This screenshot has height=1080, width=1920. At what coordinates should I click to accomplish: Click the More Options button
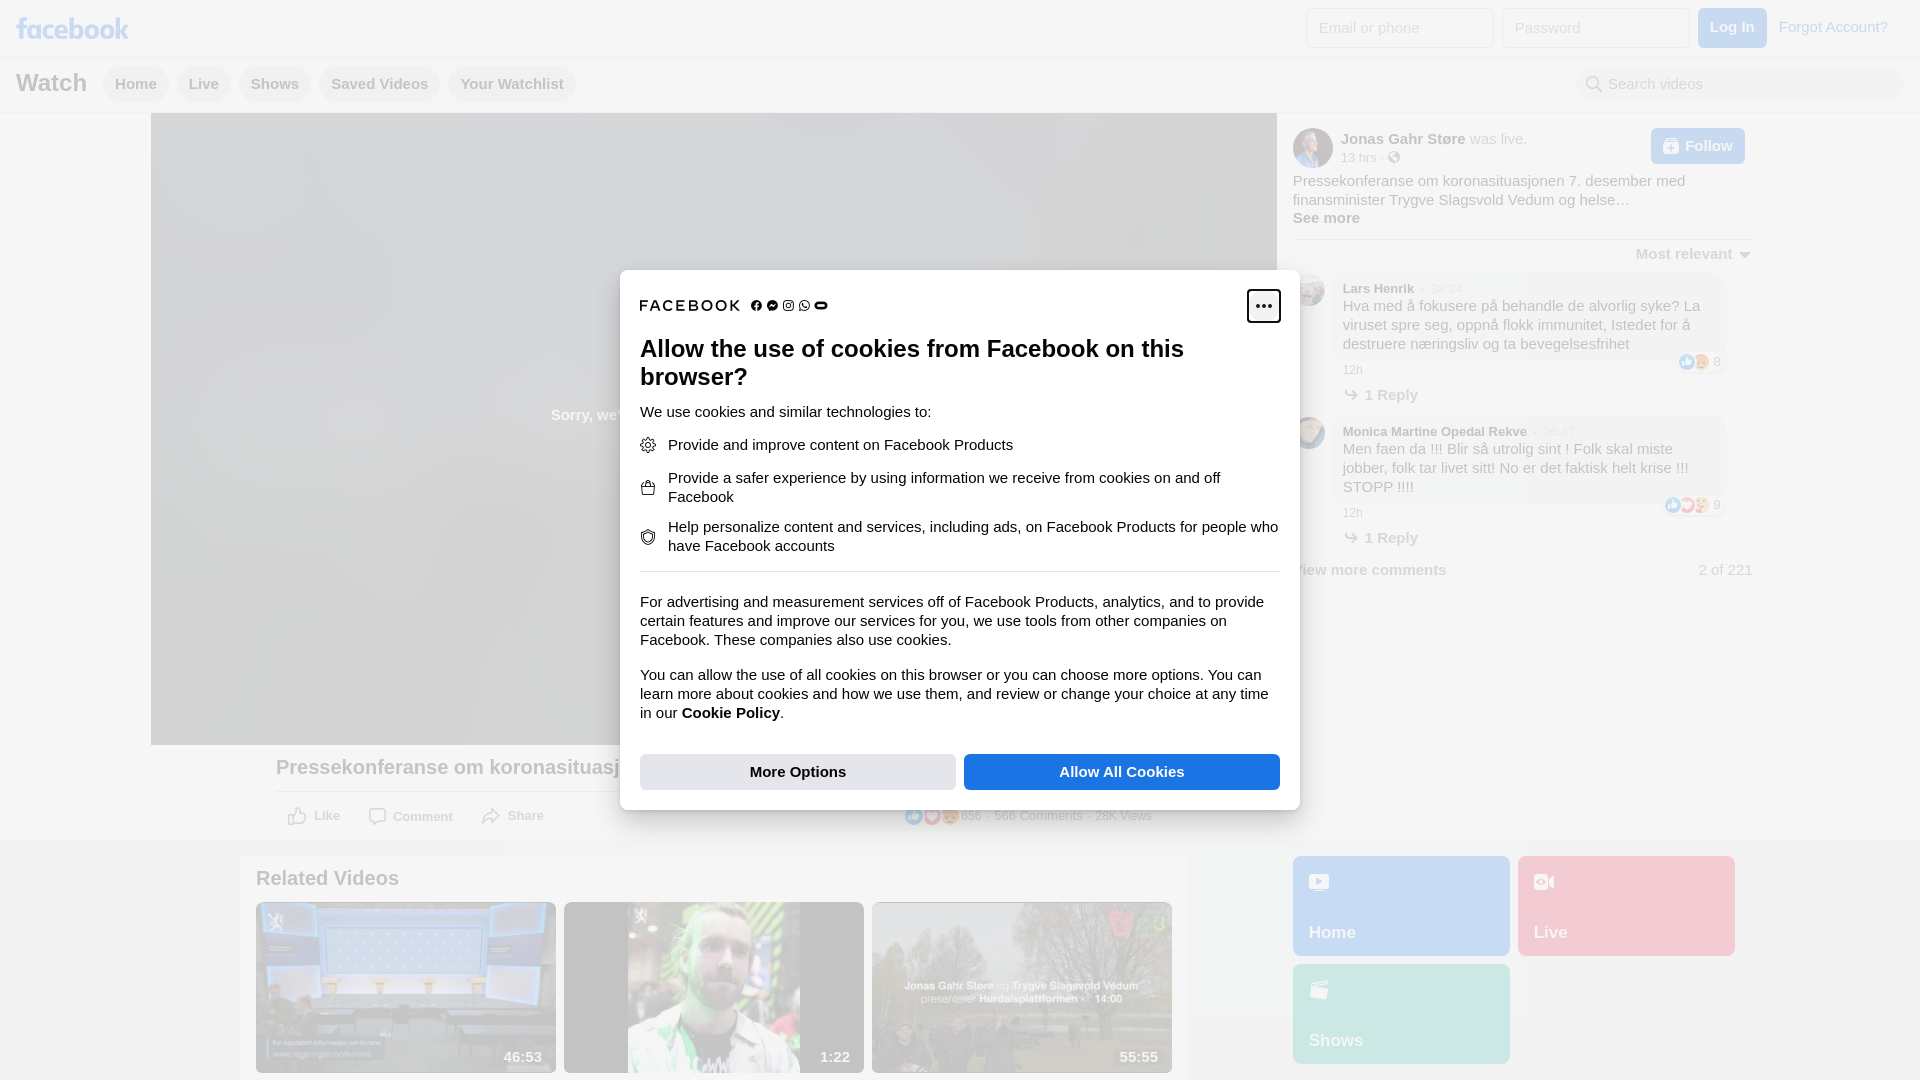(798, 772)
